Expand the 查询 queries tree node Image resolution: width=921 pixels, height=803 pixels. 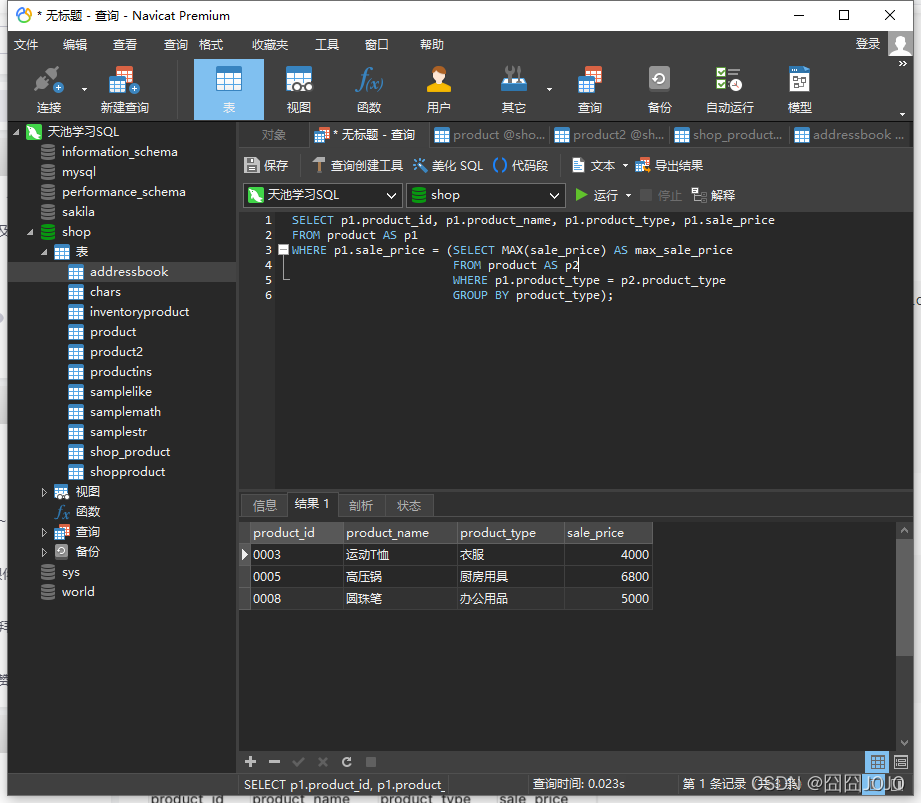click(44, 532)
